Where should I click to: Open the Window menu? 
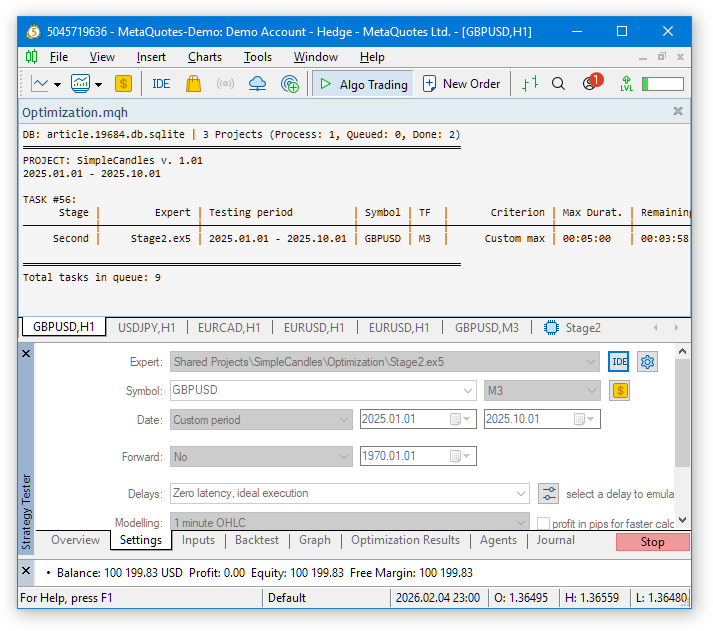coord(316,57)
